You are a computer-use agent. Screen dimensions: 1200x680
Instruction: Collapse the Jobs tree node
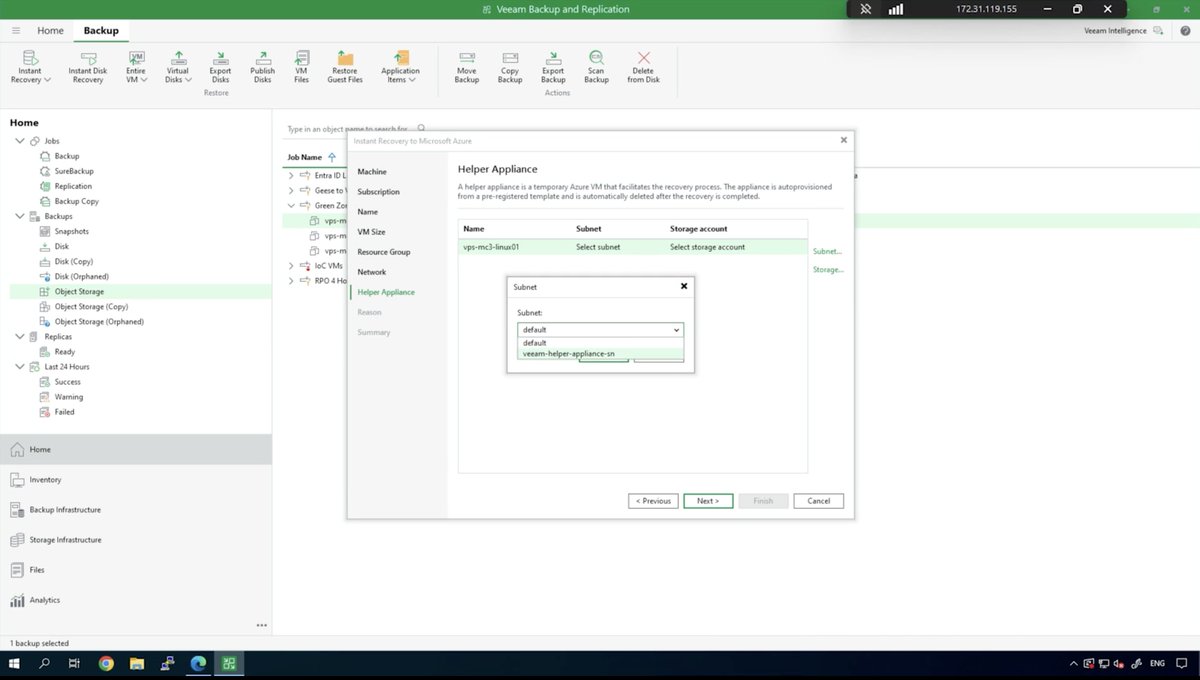pyautogui.click(x=20, y=141)
